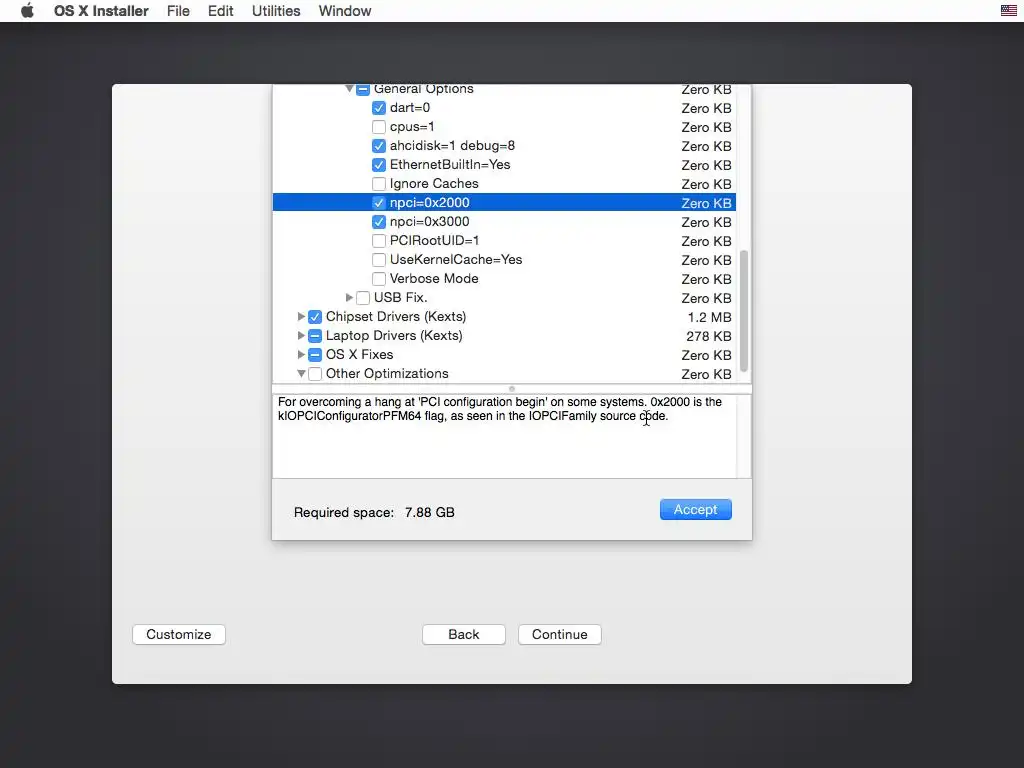Click the Continue button
The width and height of the screenshot is (1024, 768).
[x=560, y=634]
